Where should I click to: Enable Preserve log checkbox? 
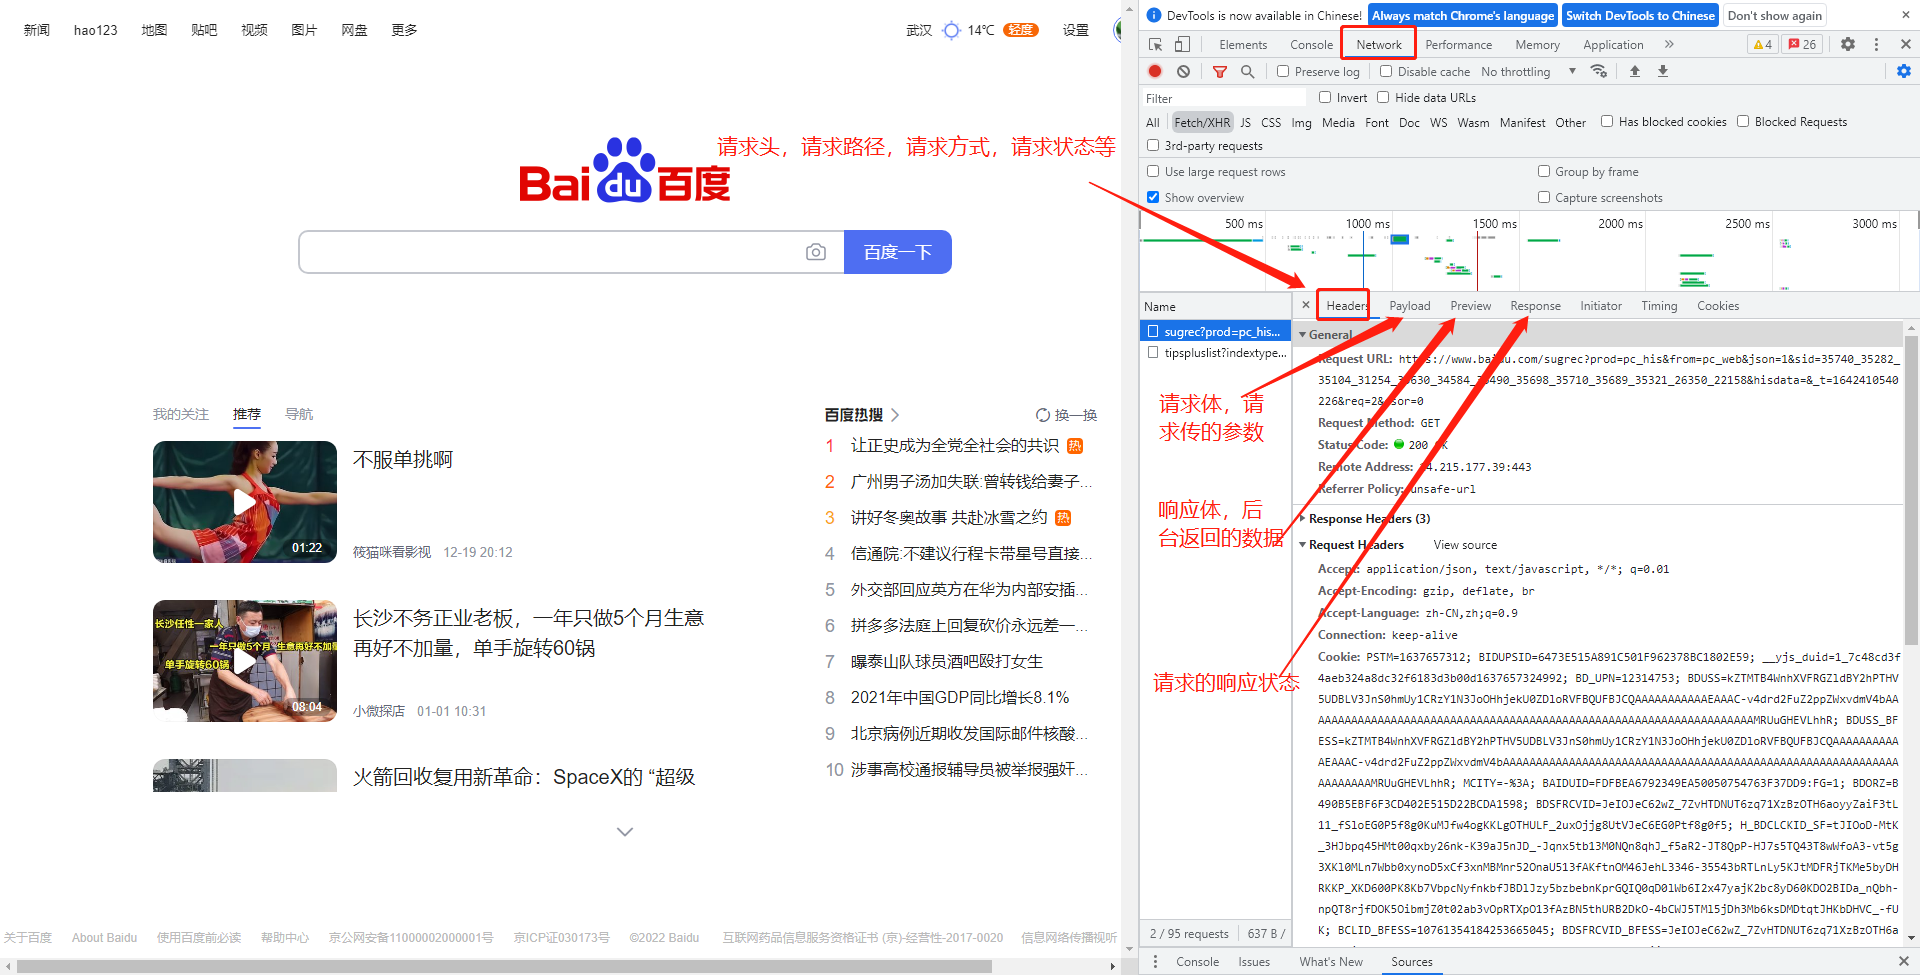(1283, 71)
